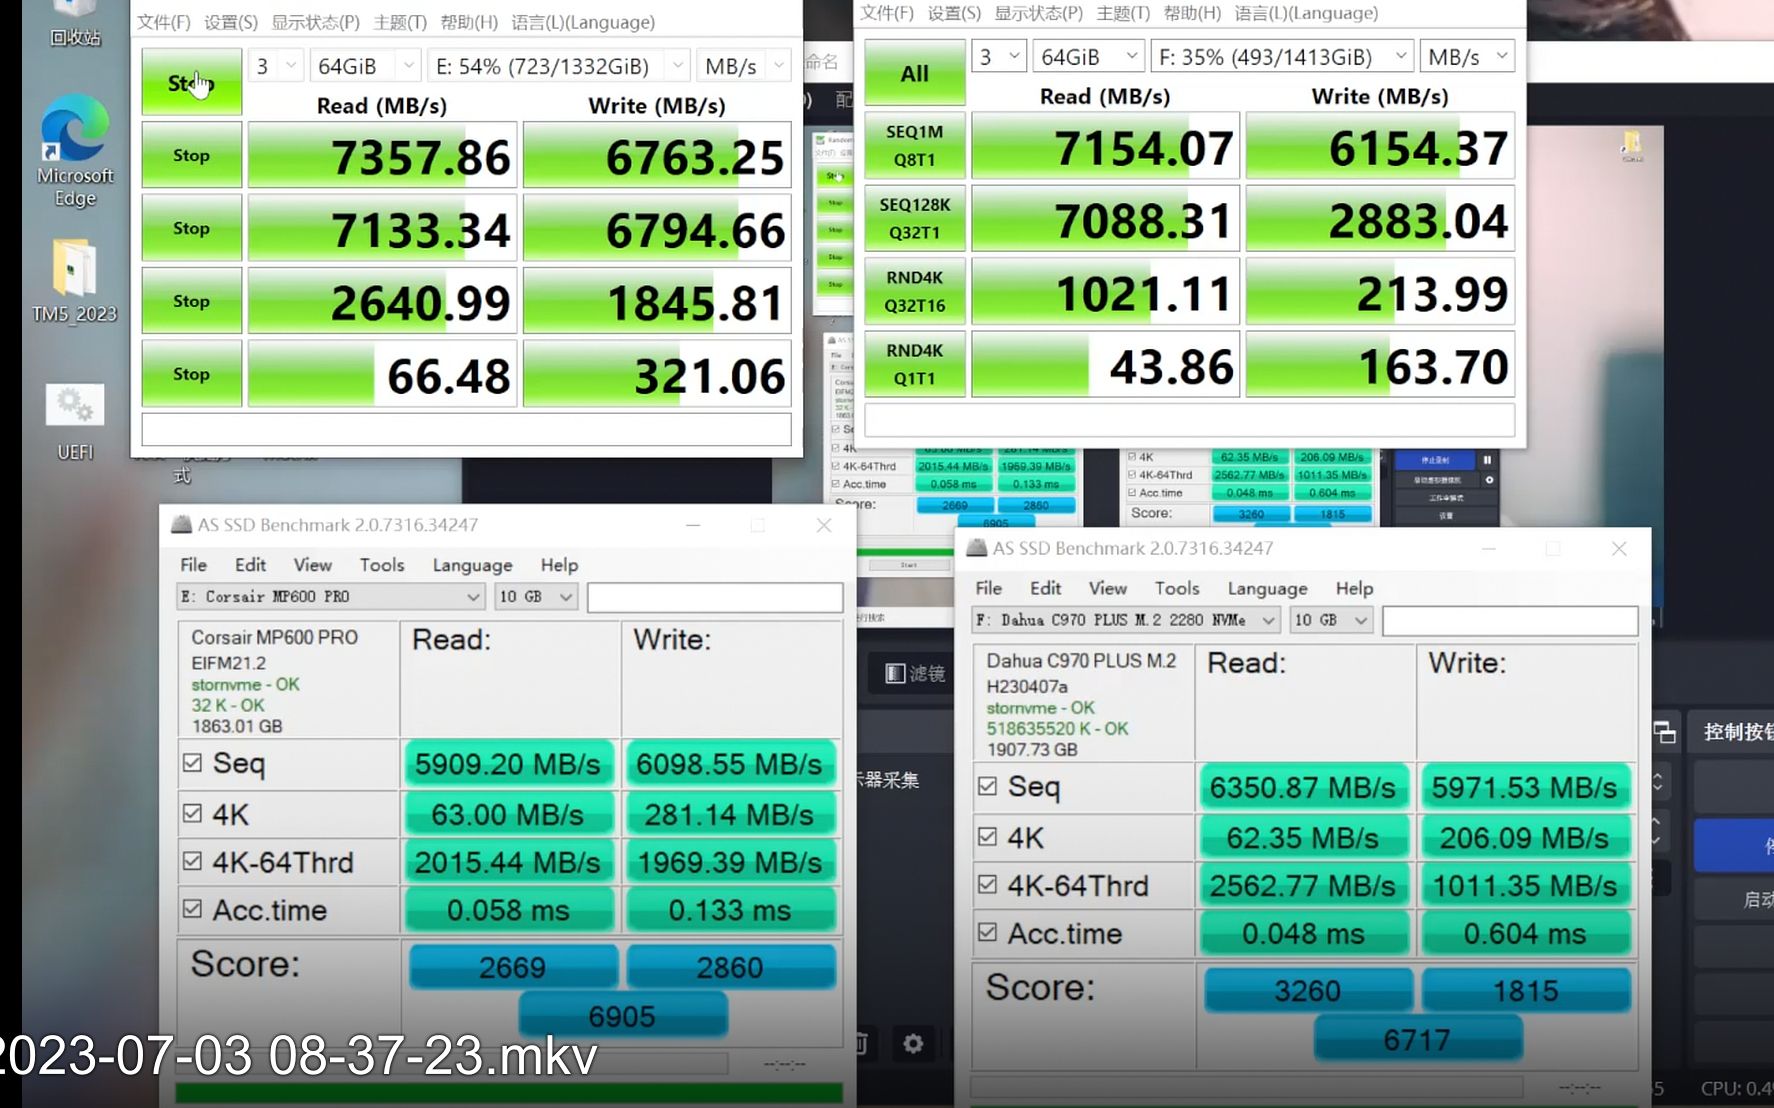
Task: Open drive F: 35% dropdown
Action: 1282,57
